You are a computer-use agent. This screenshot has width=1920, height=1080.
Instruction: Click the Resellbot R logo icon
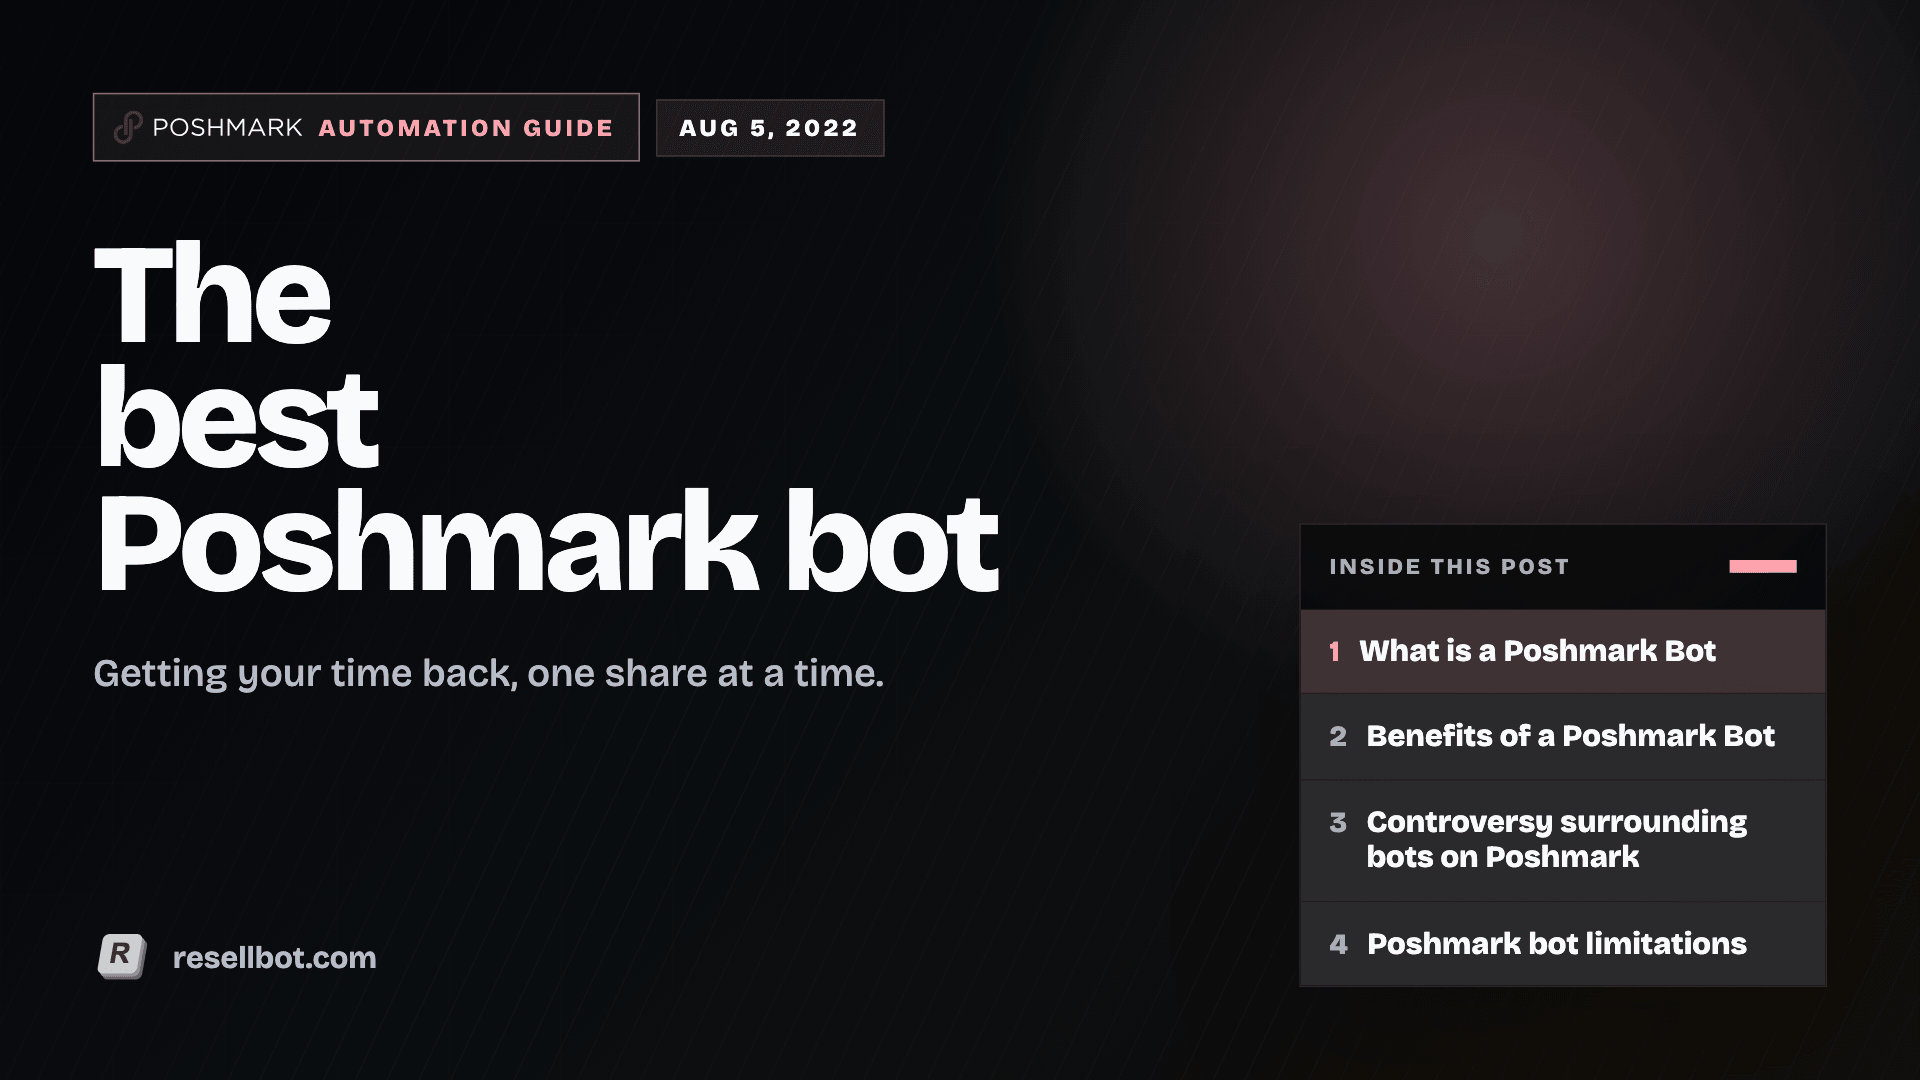[x=122, y=956]
